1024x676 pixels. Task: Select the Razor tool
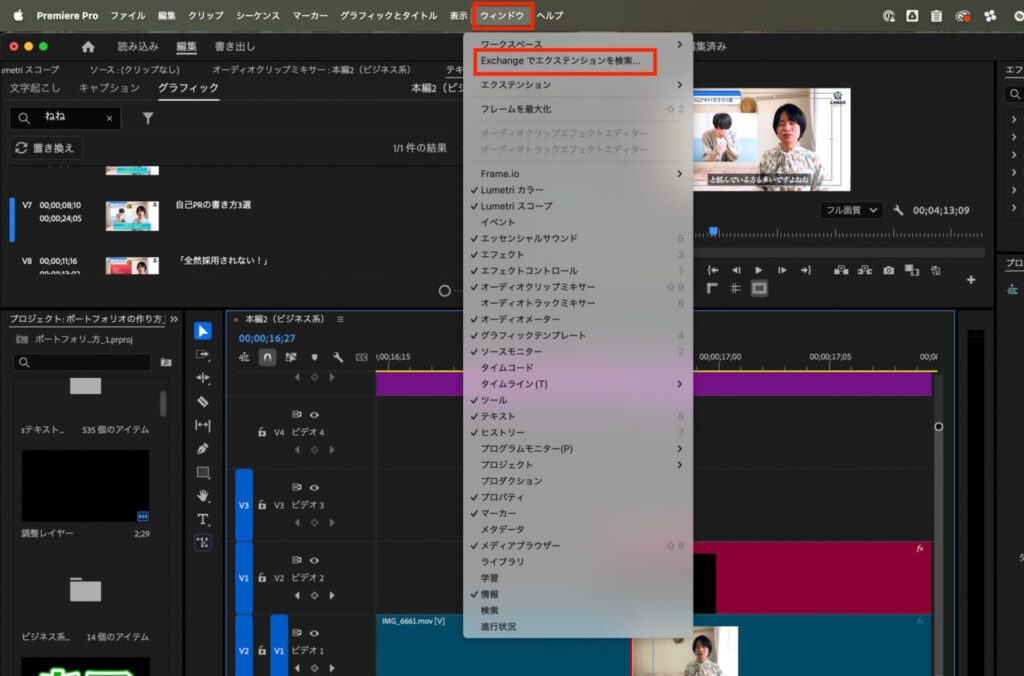pos(202,402)
